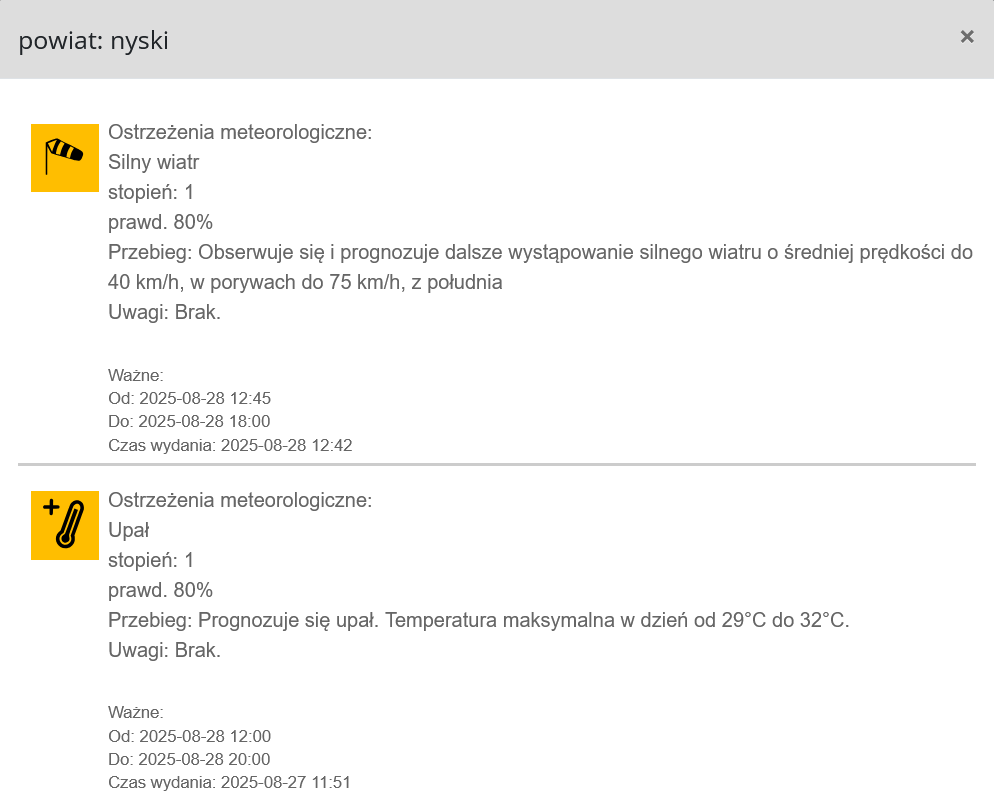
Task: Close the powiat nyski warning dialog
Action: (x=966, y=37)
